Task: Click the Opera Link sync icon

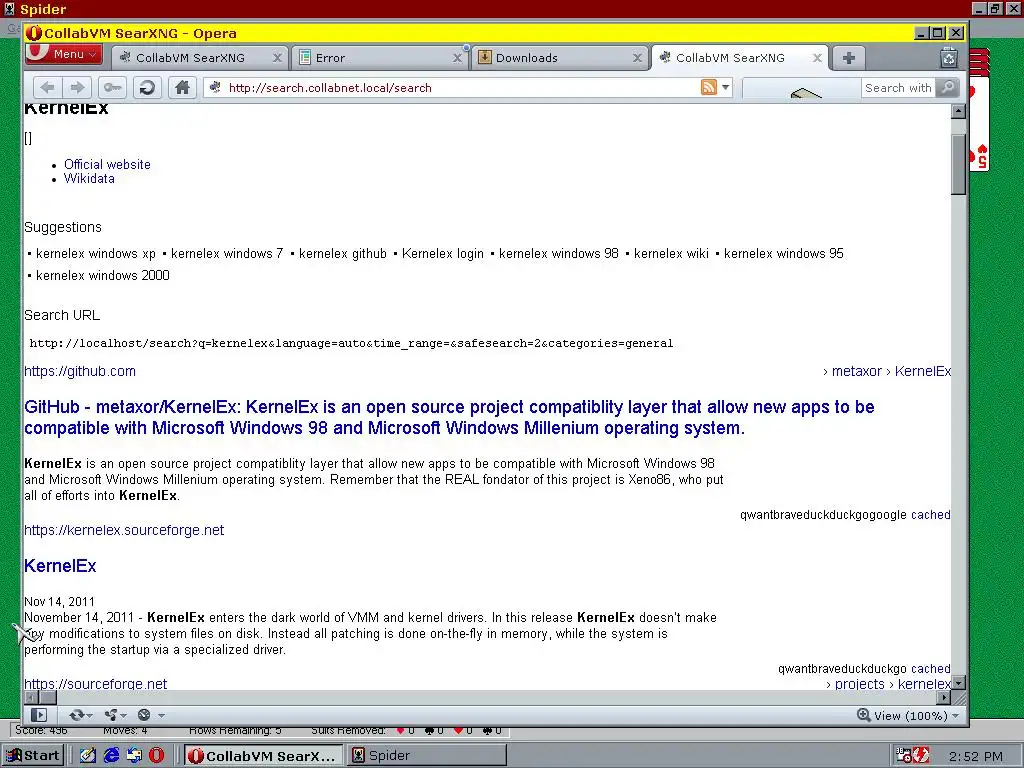Action: point(76,715)
